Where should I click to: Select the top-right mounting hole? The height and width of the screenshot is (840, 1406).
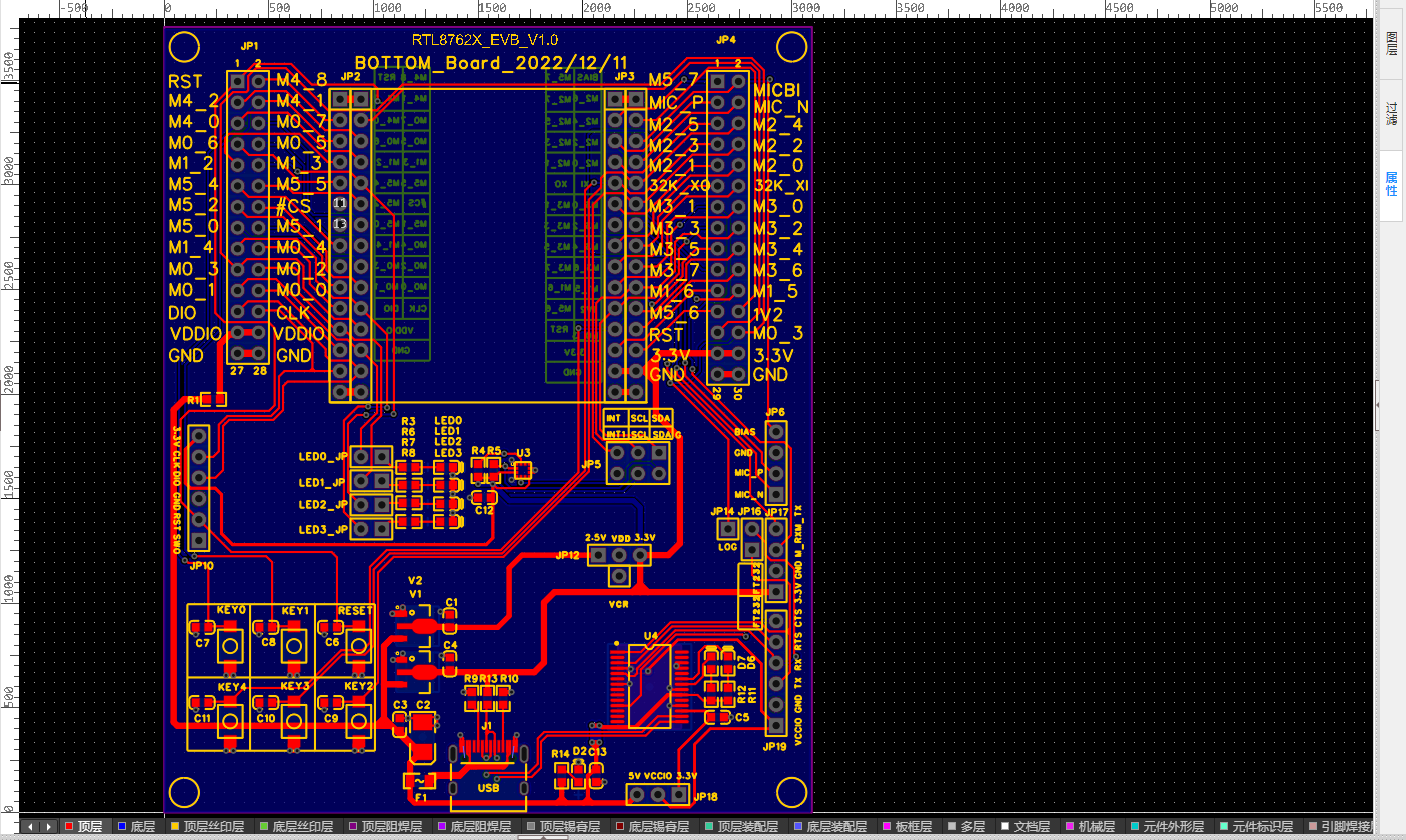click(791, 47)
